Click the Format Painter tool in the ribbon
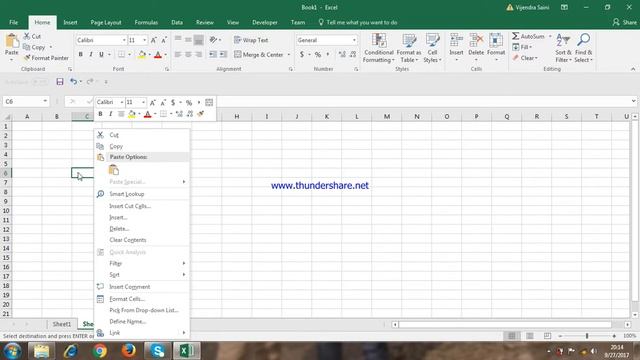This screenshot has width=640, height=360. pyautogui.click(x=46, y=58)
